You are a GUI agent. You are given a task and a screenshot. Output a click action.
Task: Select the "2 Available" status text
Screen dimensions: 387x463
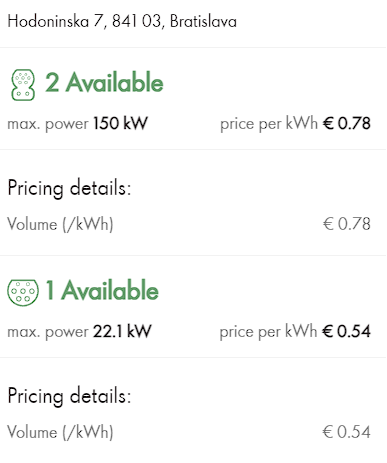(x=104, y=82)
